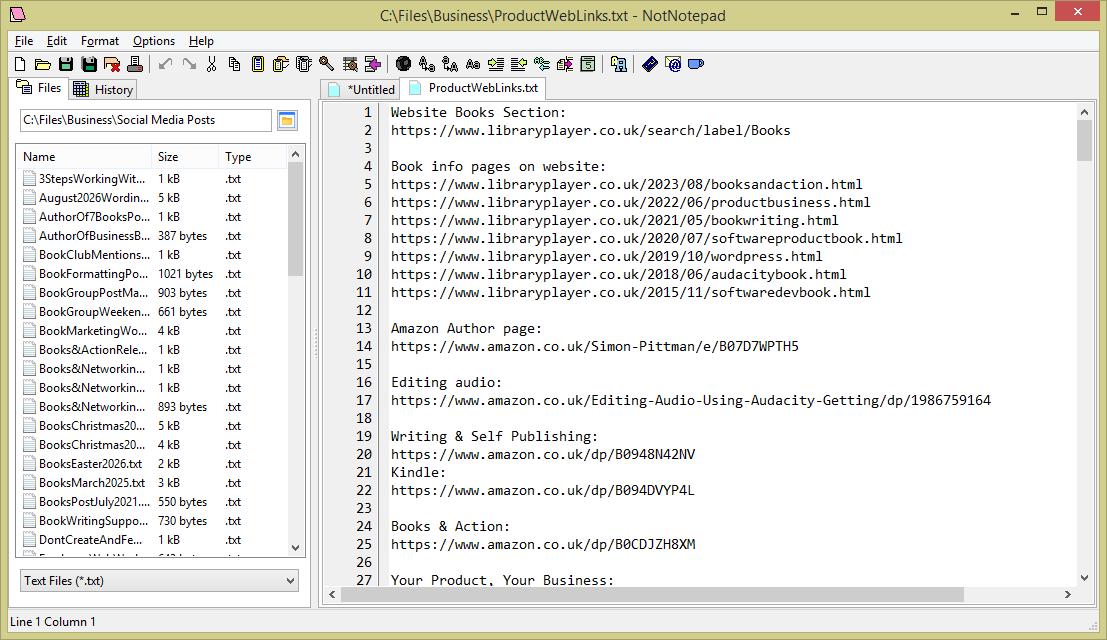
Task: Click the B0CDJZH8XM Amazon link line
Action: [x=543, y=544]
